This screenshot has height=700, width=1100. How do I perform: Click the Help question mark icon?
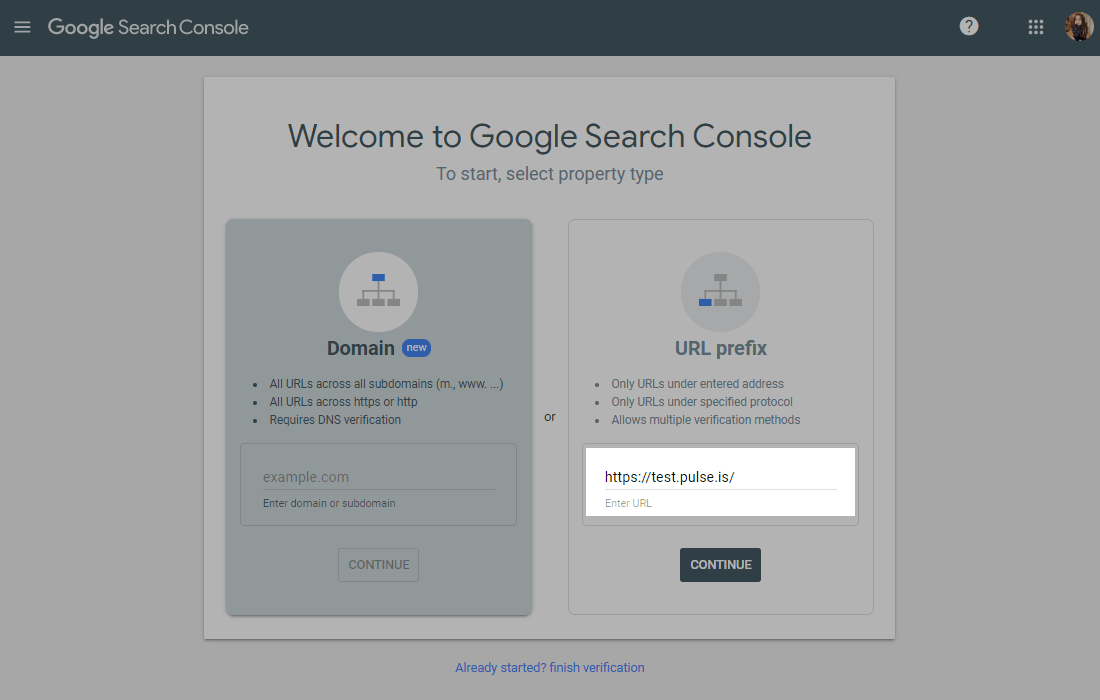pos(969,27)
